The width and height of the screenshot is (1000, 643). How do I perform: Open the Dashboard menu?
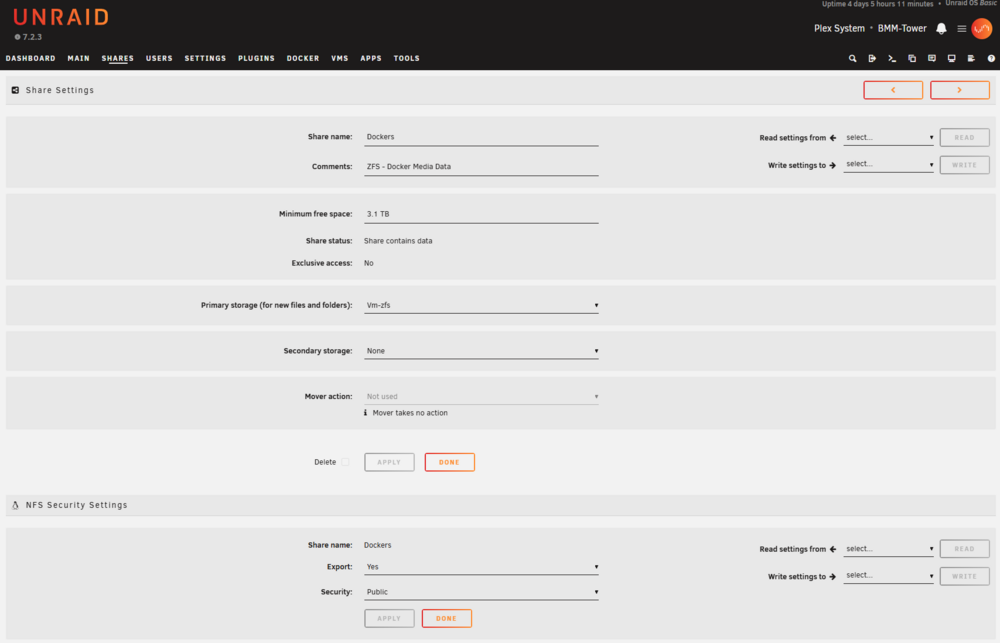31,58
